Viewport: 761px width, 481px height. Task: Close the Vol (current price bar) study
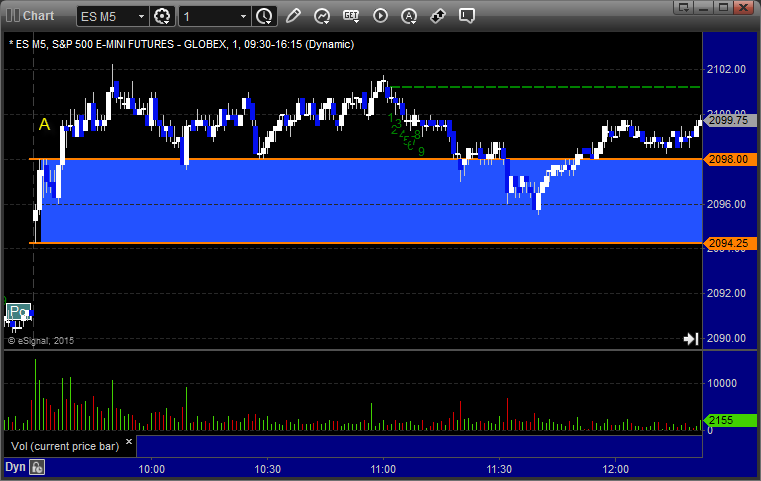tap(129, 442)
